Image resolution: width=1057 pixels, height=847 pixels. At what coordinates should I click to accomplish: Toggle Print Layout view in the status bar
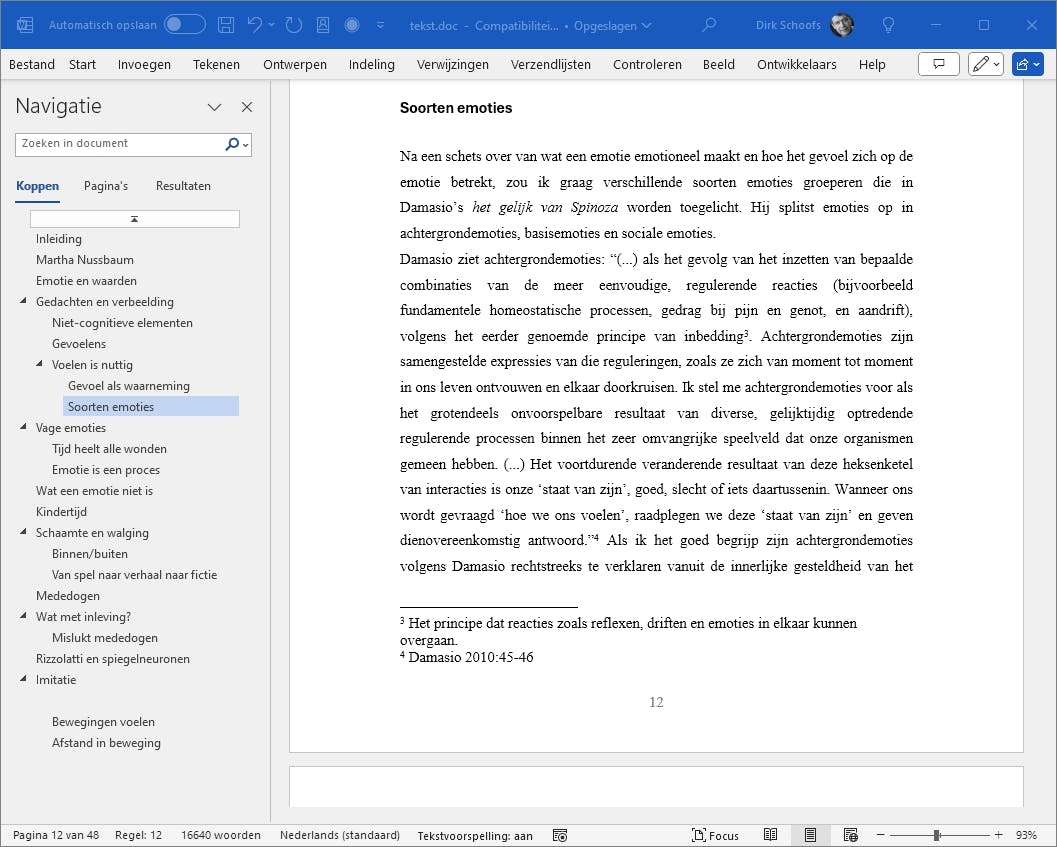click(811, 835)
